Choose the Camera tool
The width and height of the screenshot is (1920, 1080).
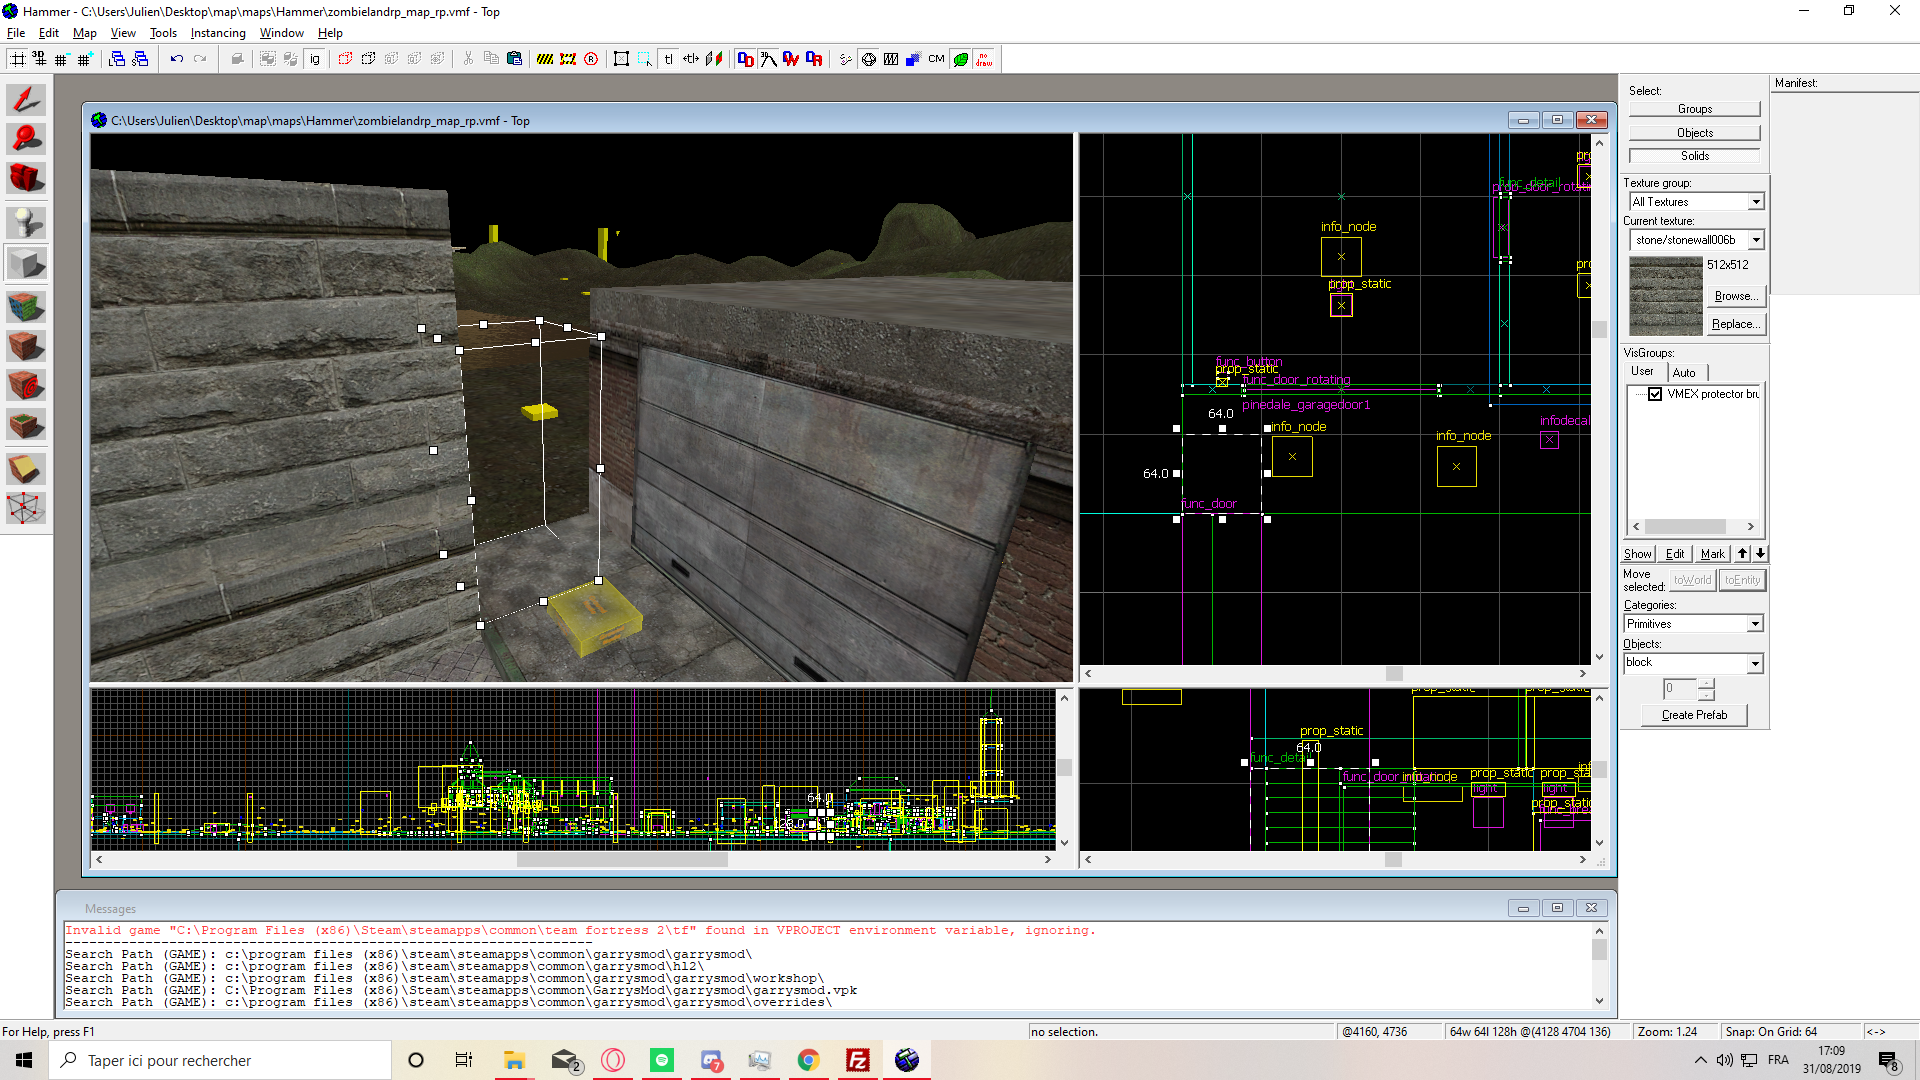click(26, 178)
